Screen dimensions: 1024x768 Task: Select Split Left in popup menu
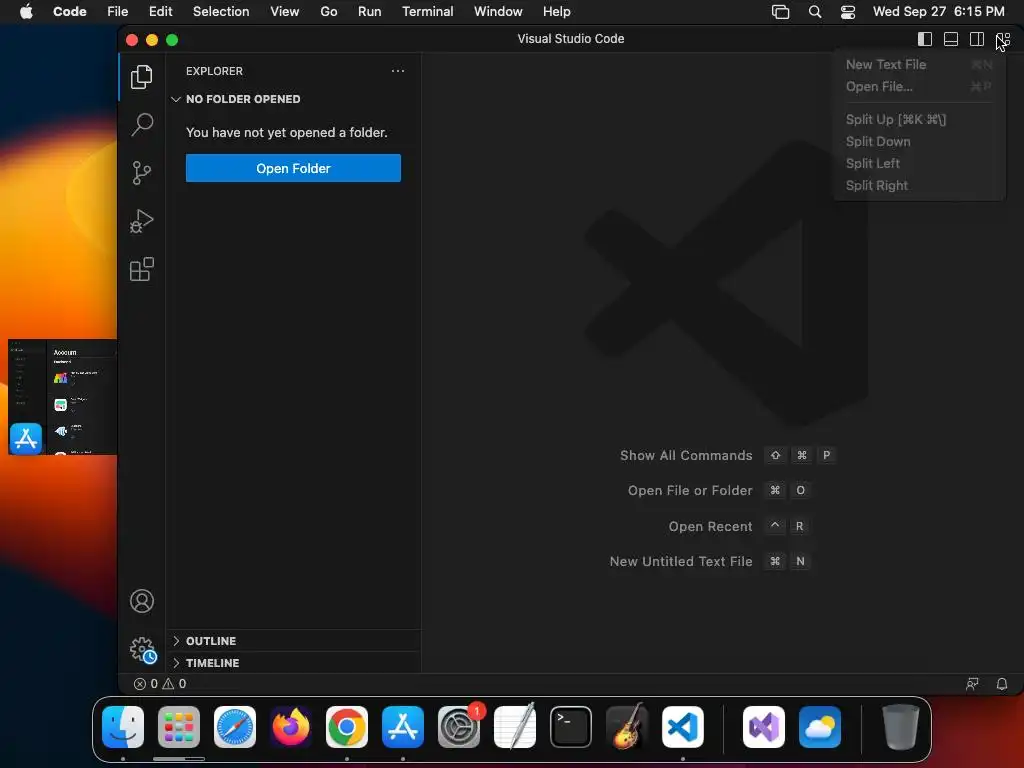(919, 163)
